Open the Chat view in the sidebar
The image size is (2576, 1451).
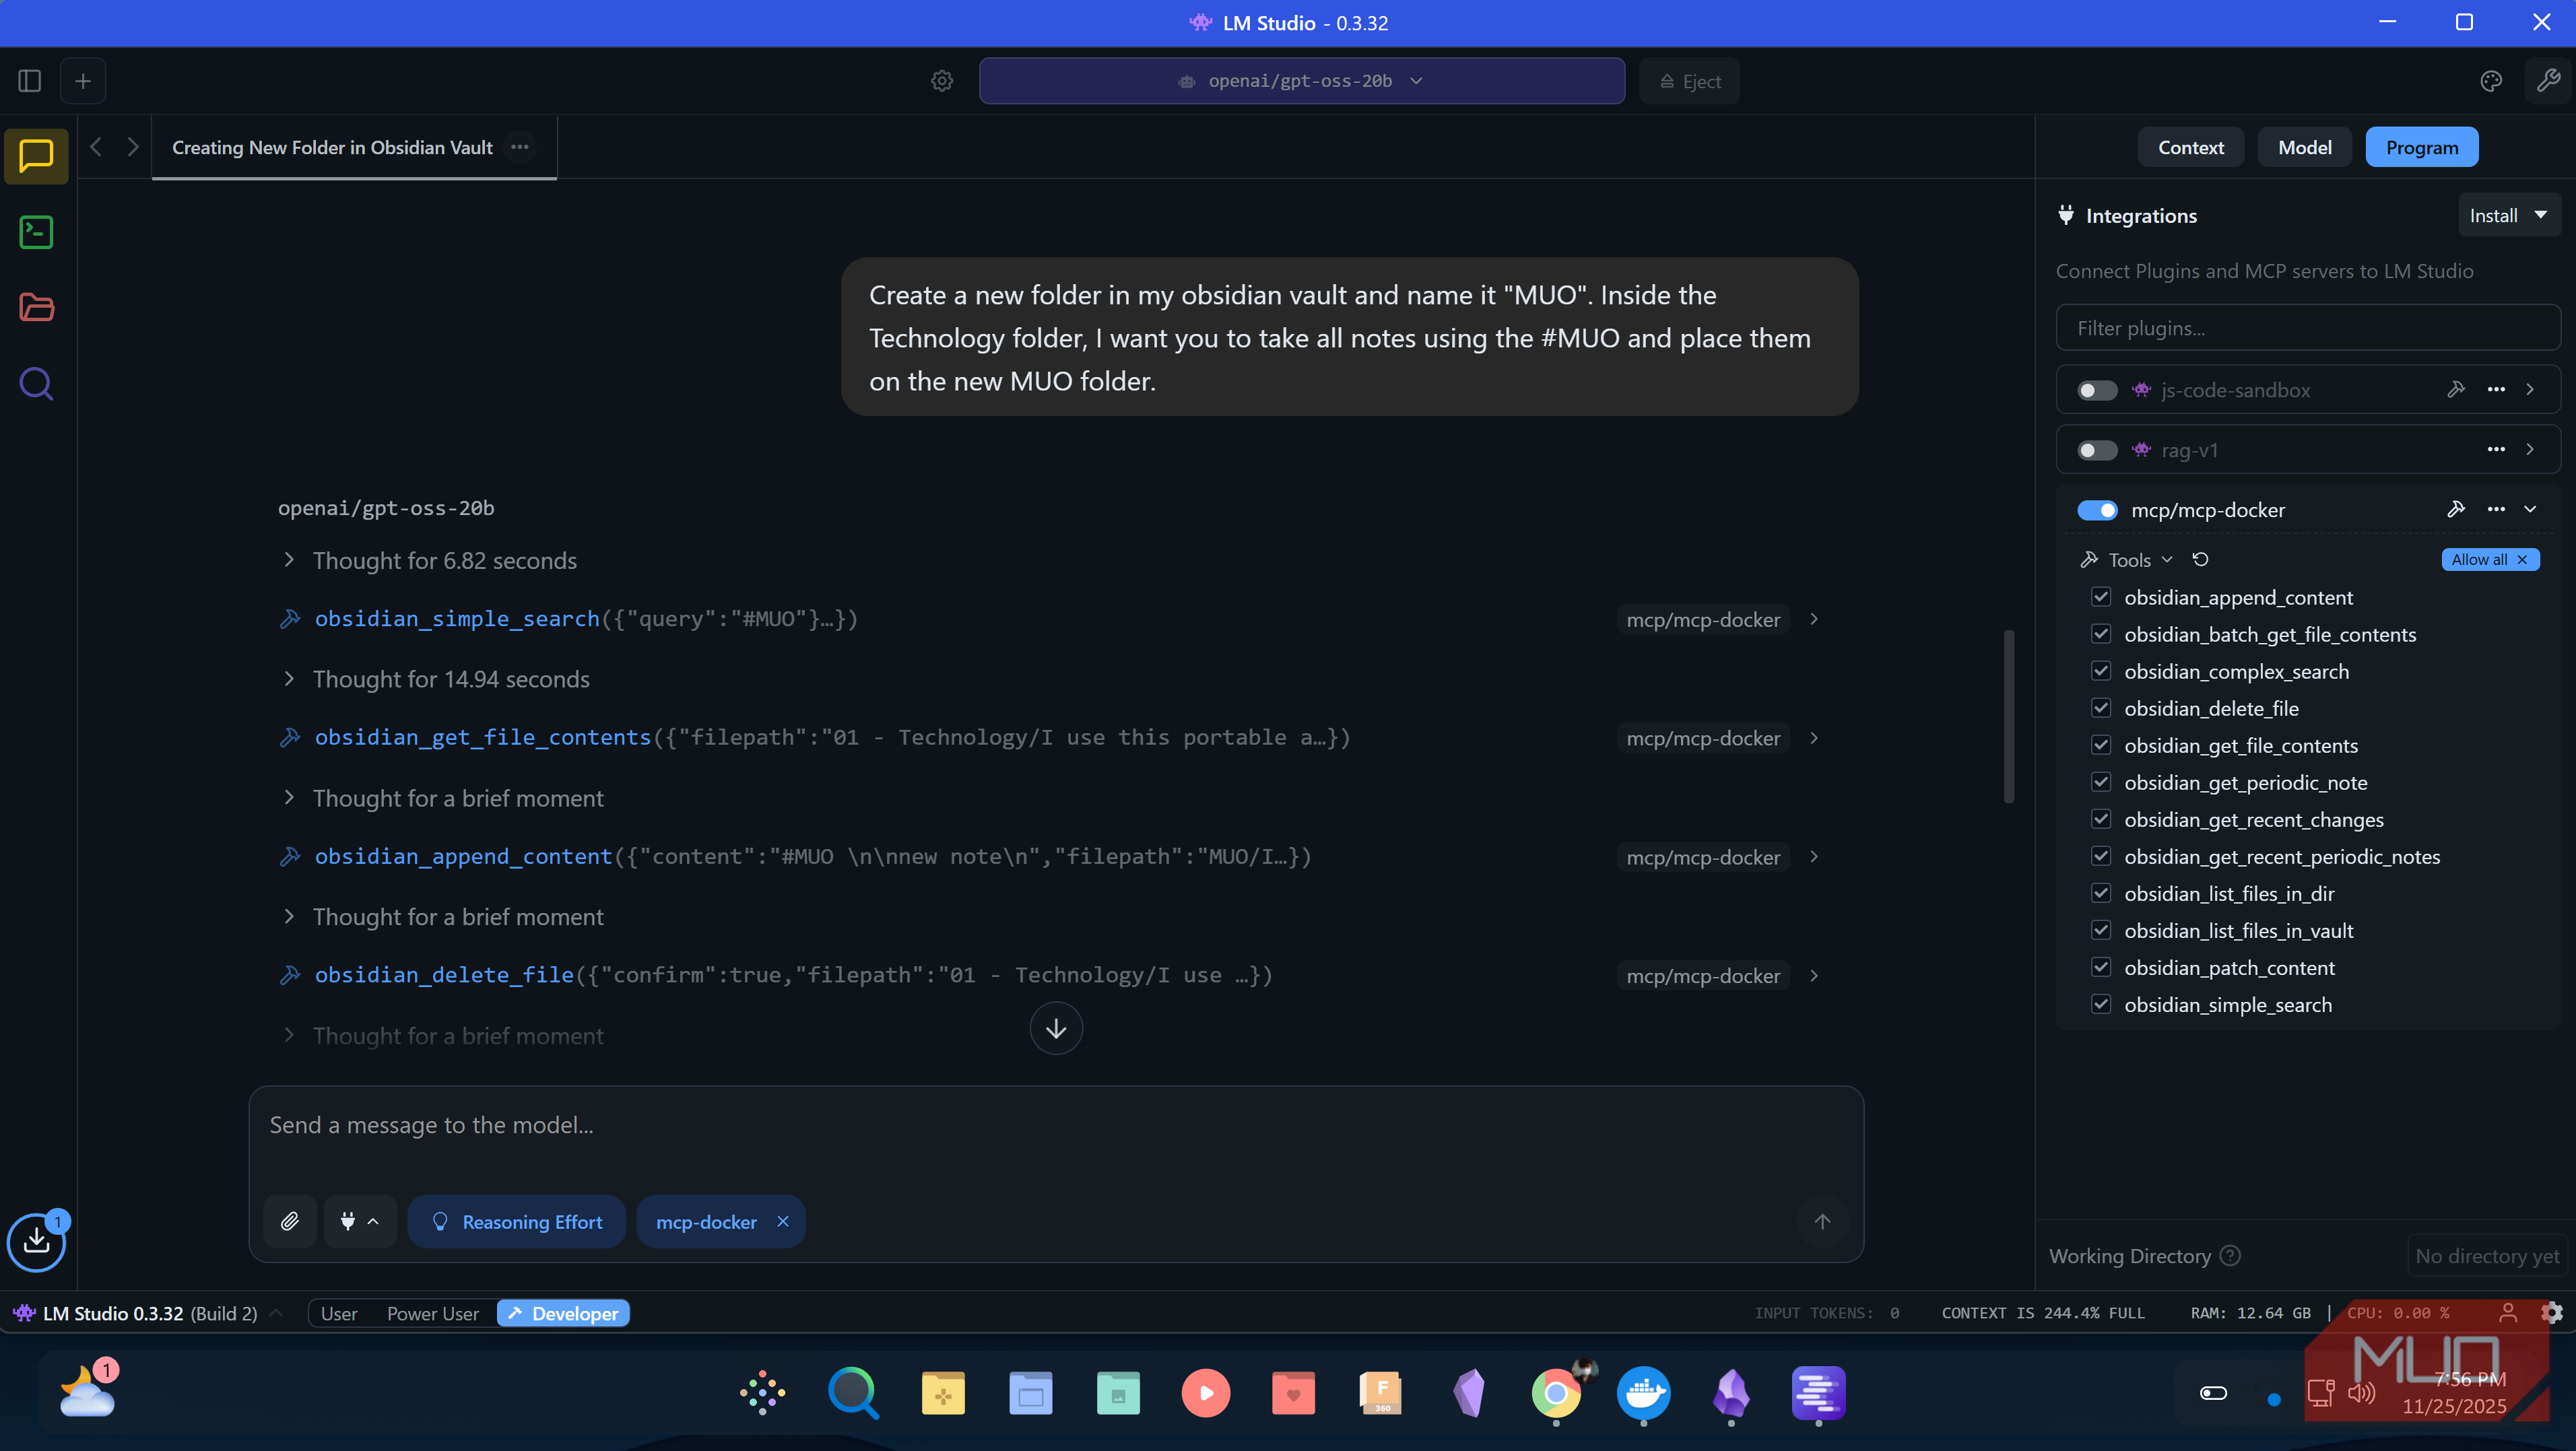[36, 156]
